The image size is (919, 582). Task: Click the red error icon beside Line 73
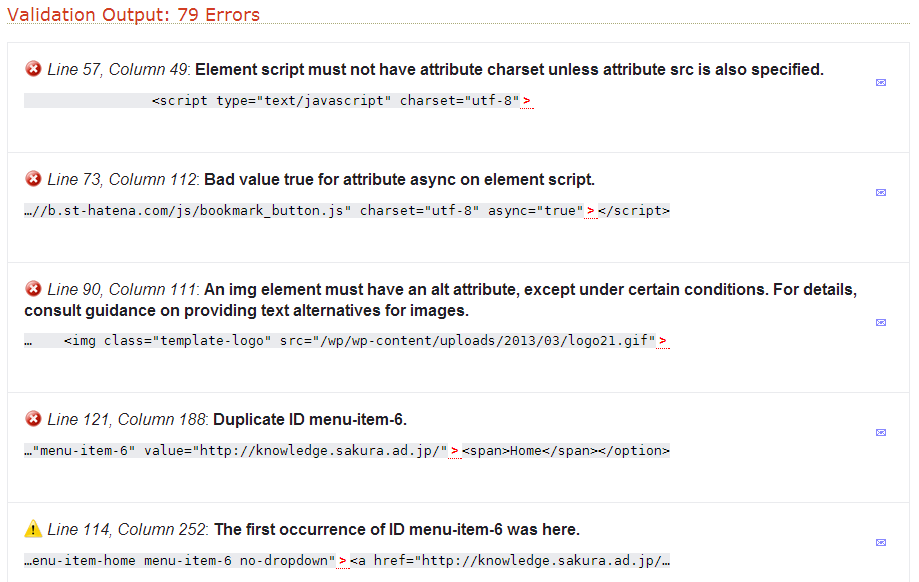click(33, 179)
